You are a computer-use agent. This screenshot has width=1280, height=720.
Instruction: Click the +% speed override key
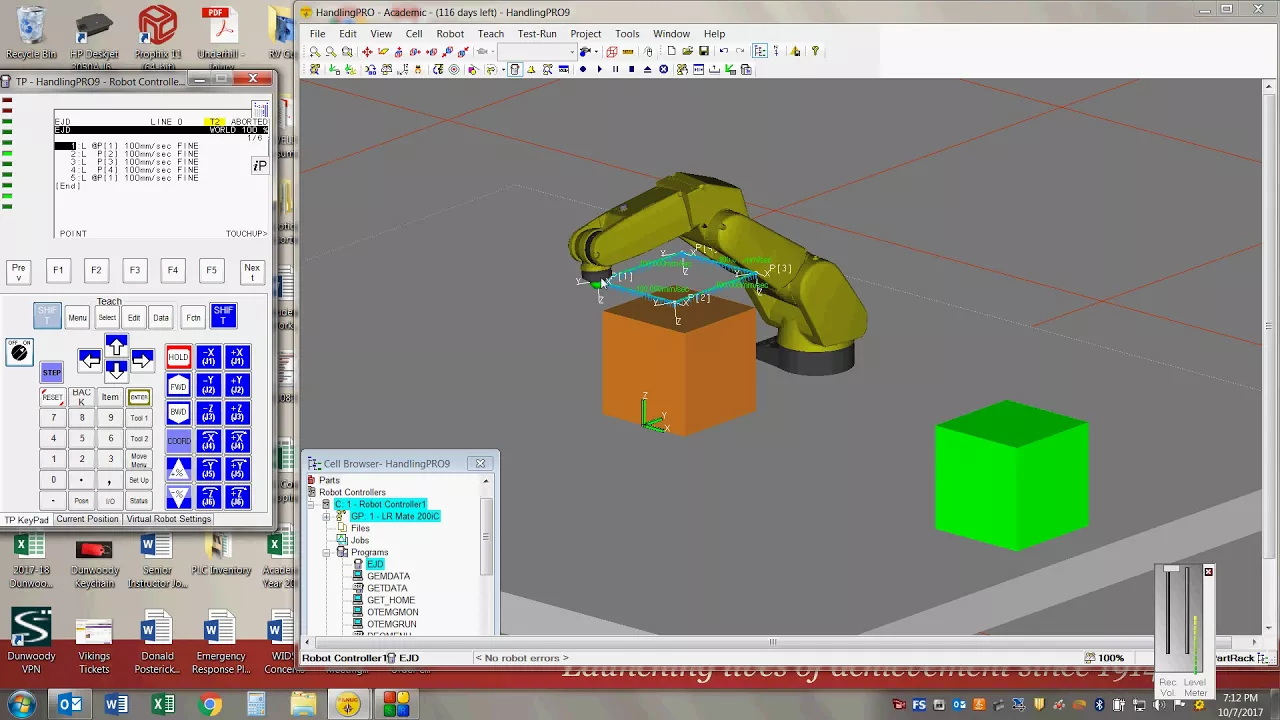(178, 469)
